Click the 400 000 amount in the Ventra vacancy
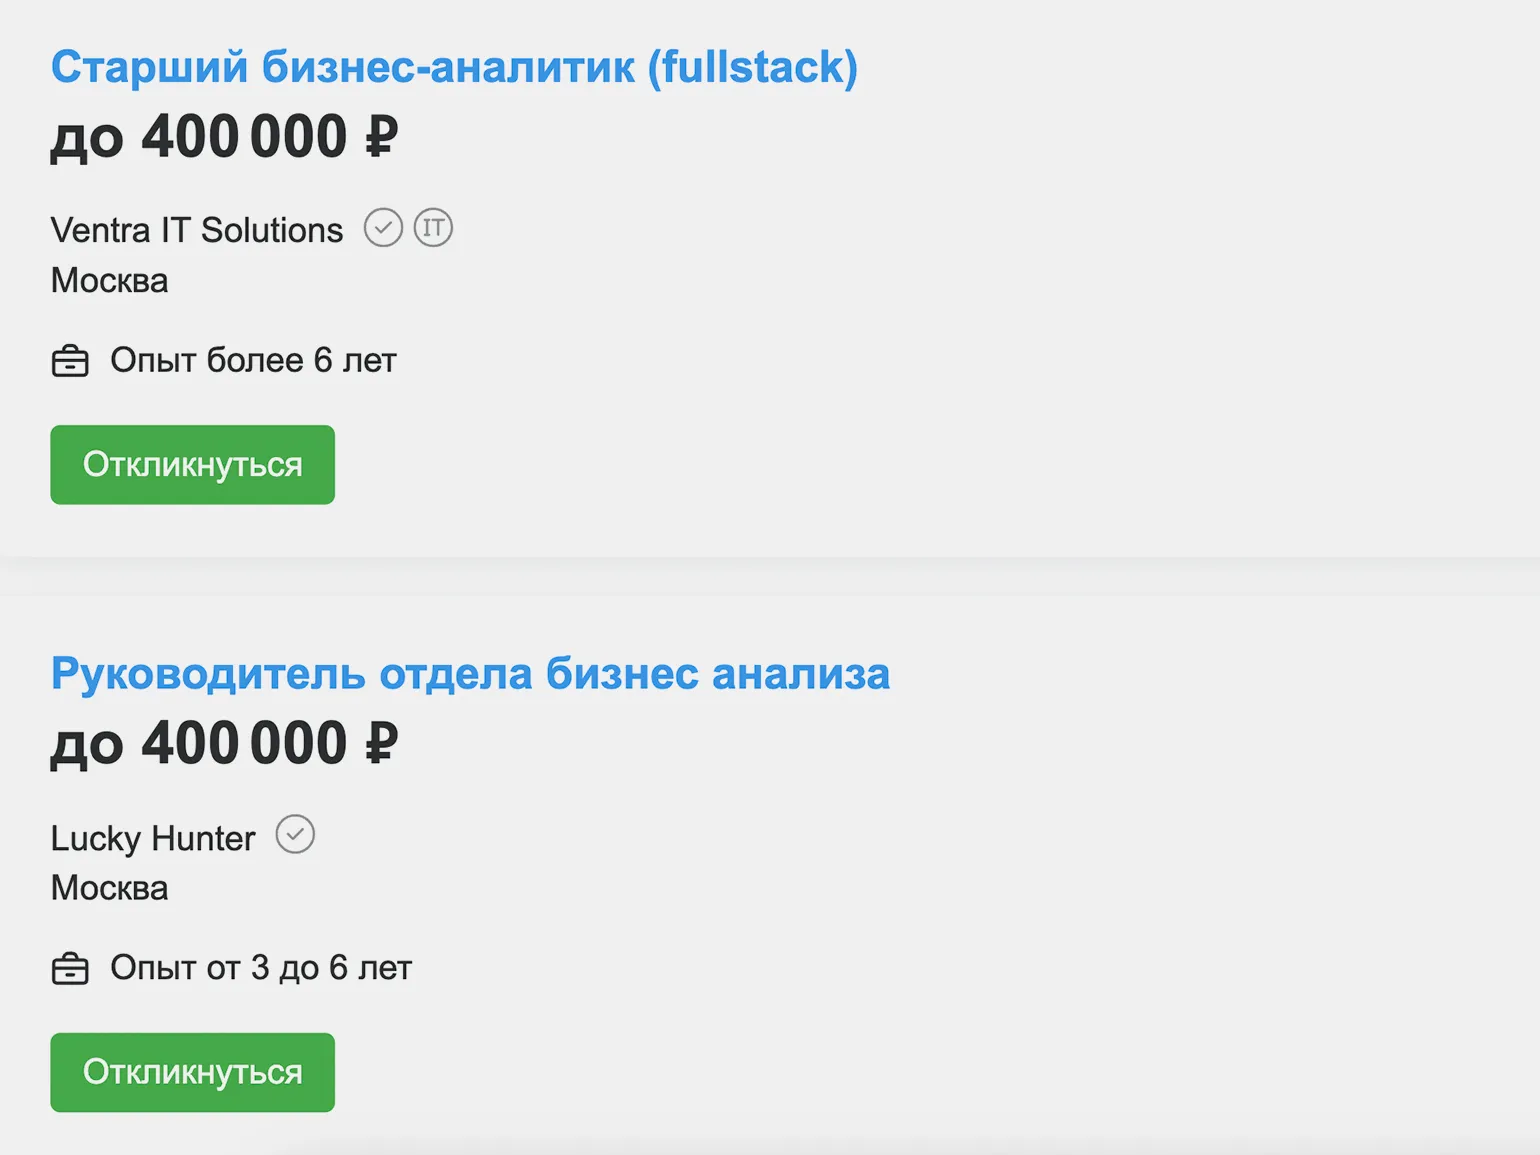 pos(244,137)
